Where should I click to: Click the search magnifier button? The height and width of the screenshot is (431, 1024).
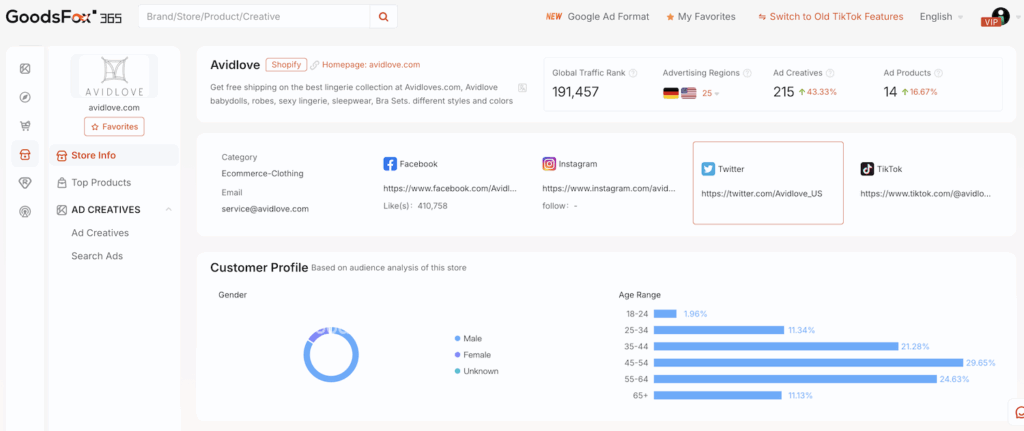click(x=383, y=17)
